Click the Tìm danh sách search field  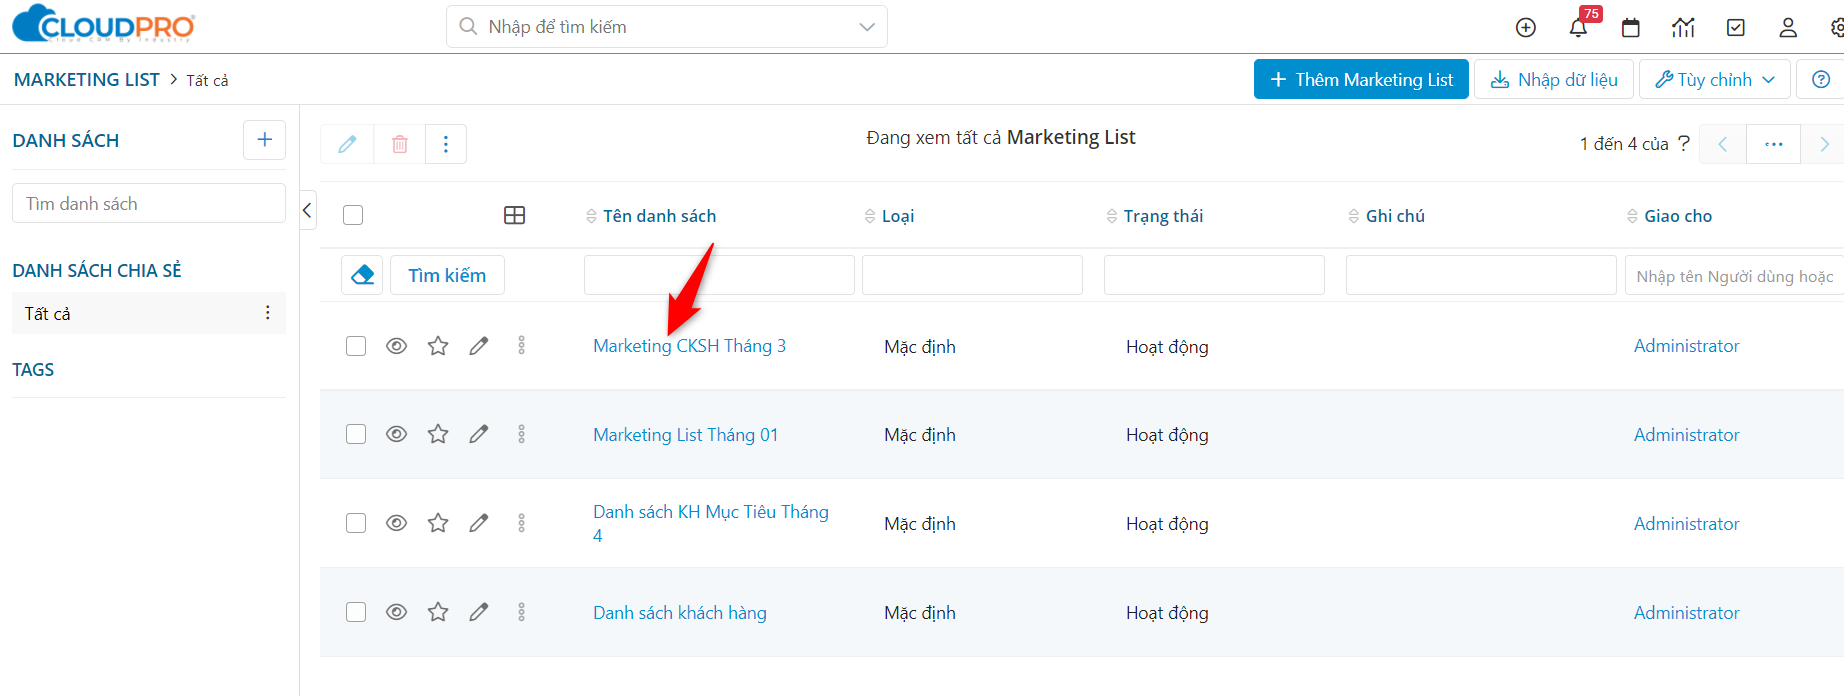[148, 204]
